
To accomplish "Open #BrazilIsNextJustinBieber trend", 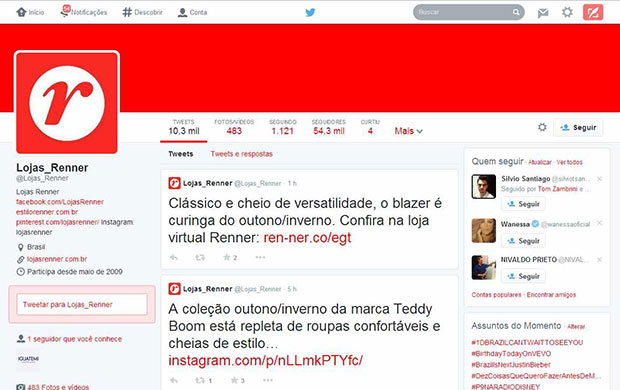I will tap(511, 365).
